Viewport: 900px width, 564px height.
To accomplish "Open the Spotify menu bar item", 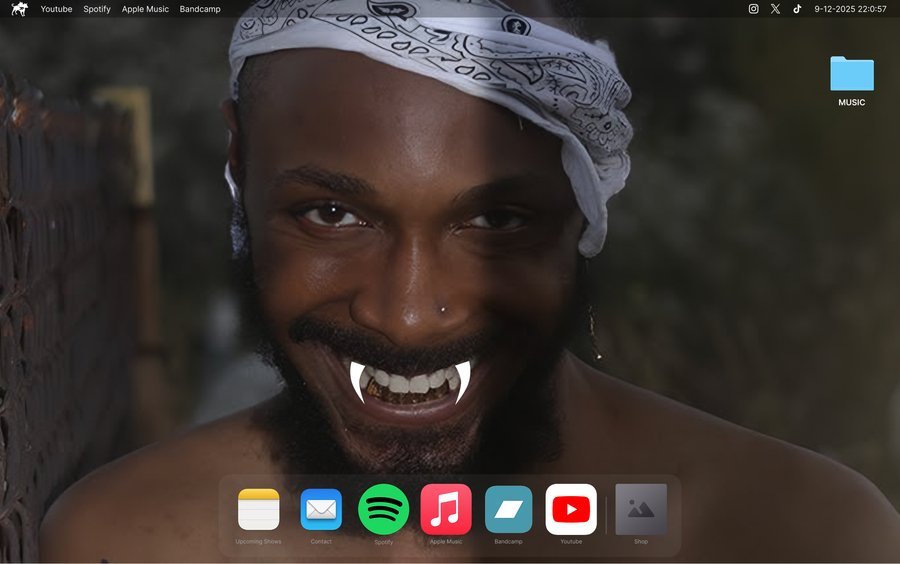I will coord(97,9).
